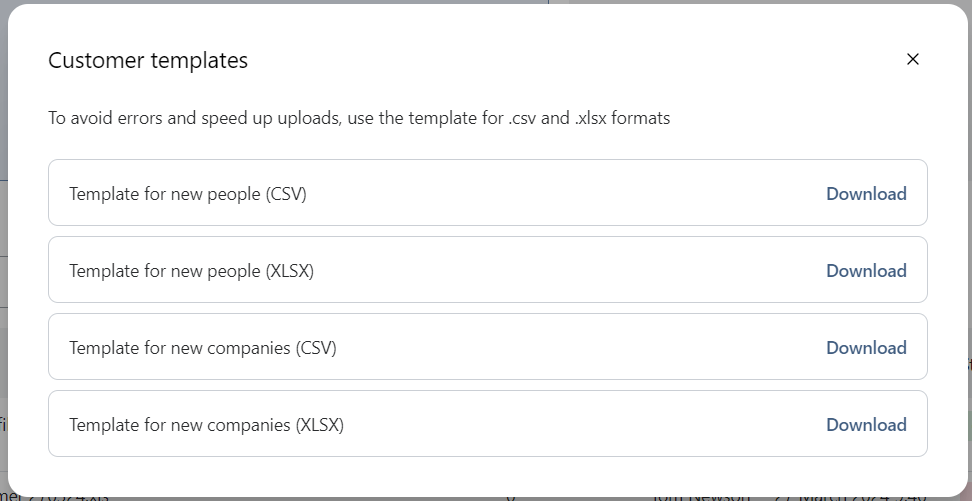Image resolution: width=972 pixels, height=501 pixels.
Task: Download the new companies XLSX template
Action: pyautogui.click(x=866, y=425)
